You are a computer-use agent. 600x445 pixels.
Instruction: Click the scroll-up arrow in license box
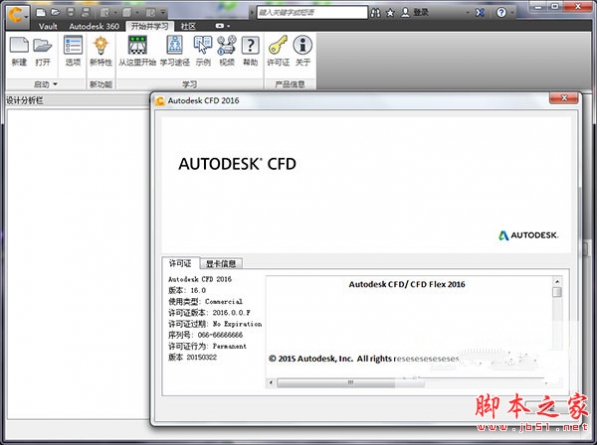558,281
